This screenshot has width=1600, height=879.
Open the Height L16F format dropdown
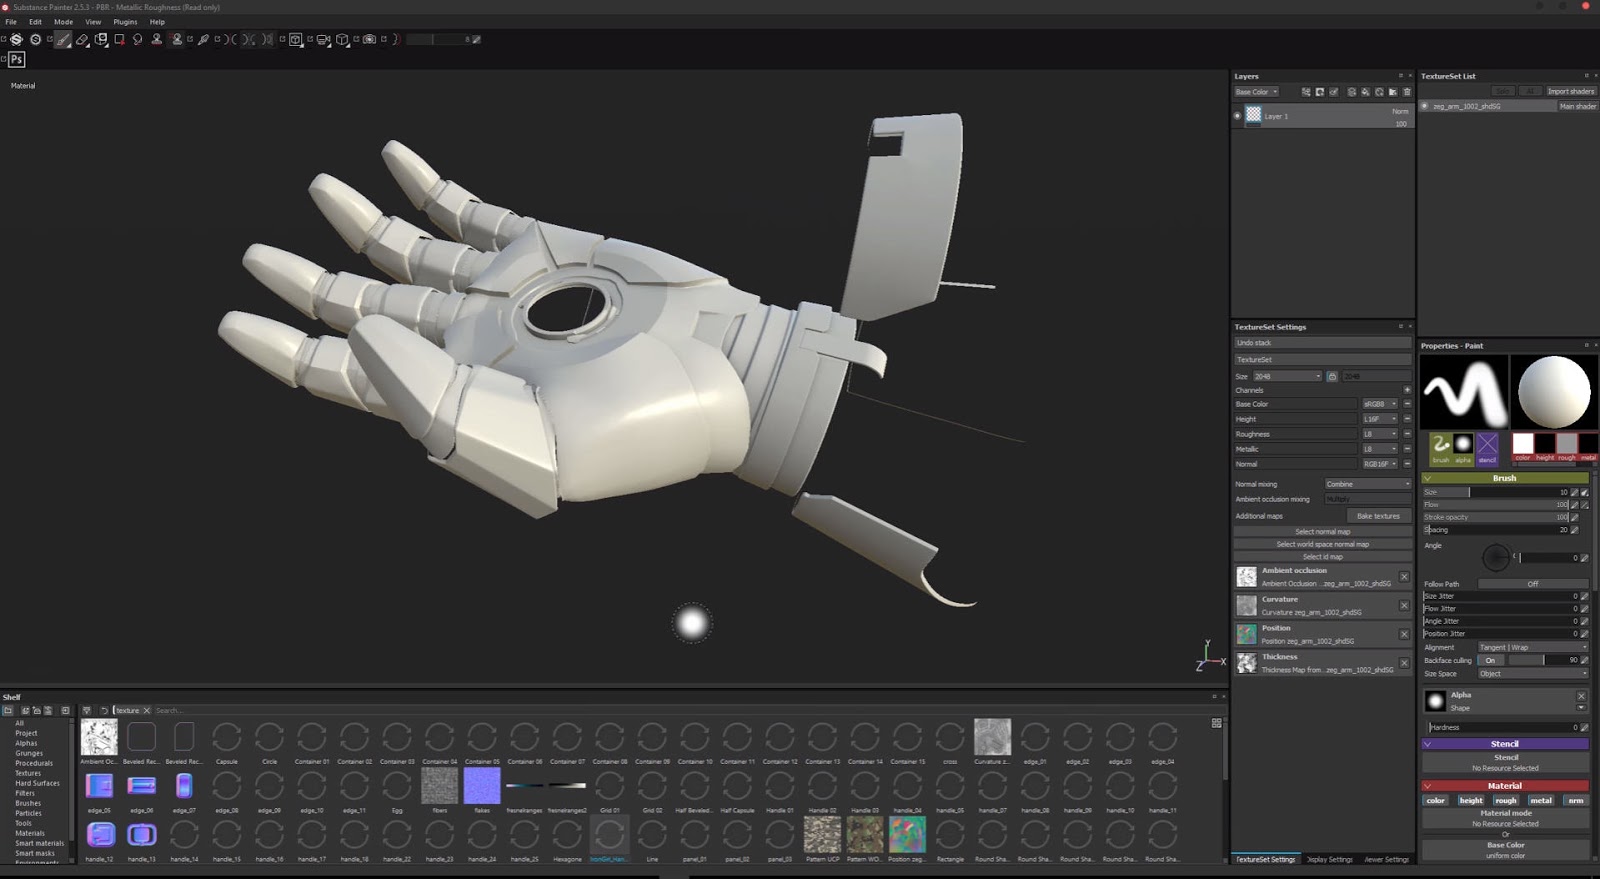tap(1380, 419)
